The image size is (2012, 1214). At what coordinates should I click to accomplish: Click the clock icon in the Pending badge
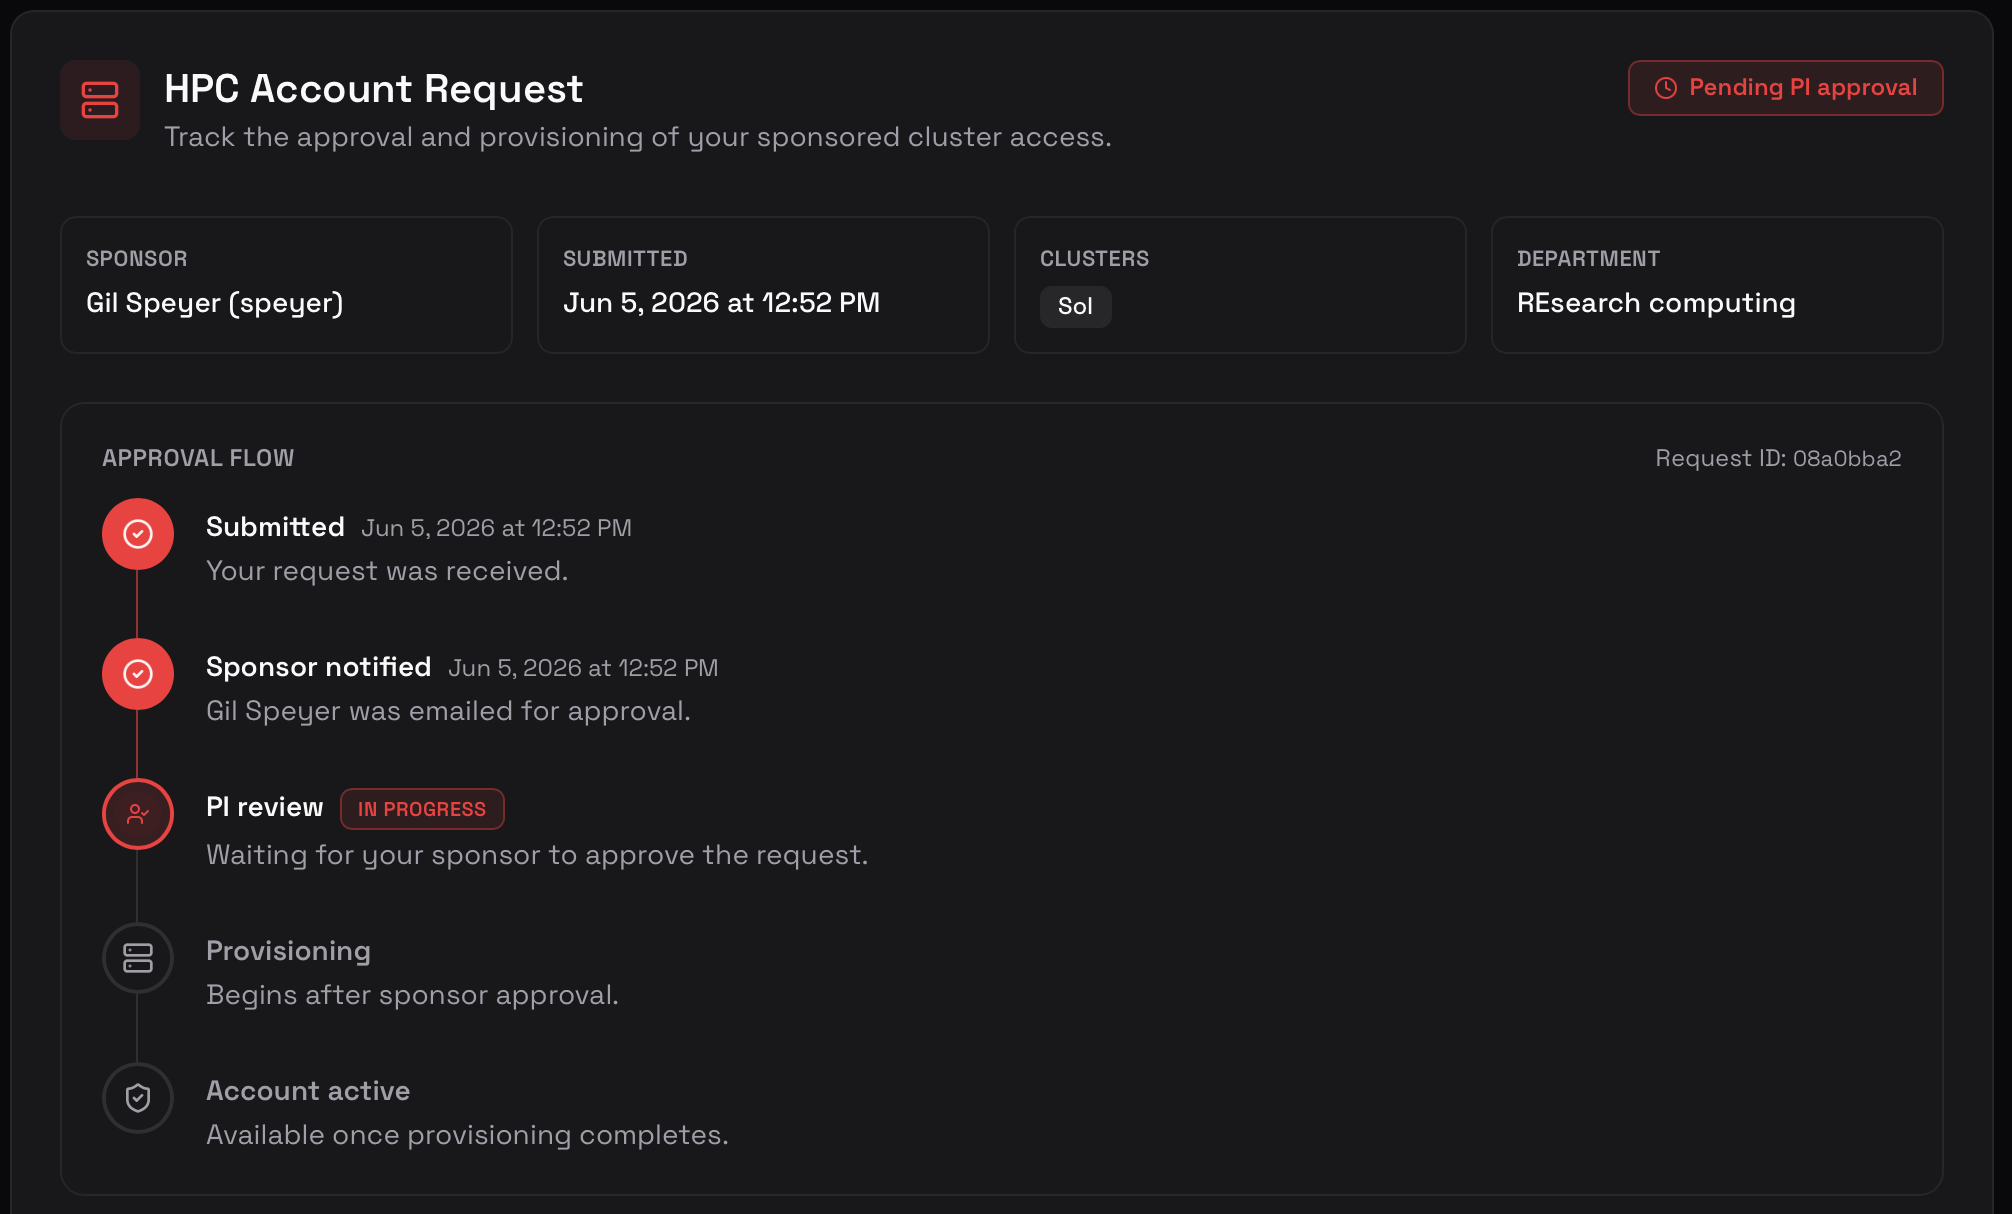pos(1665,88)
